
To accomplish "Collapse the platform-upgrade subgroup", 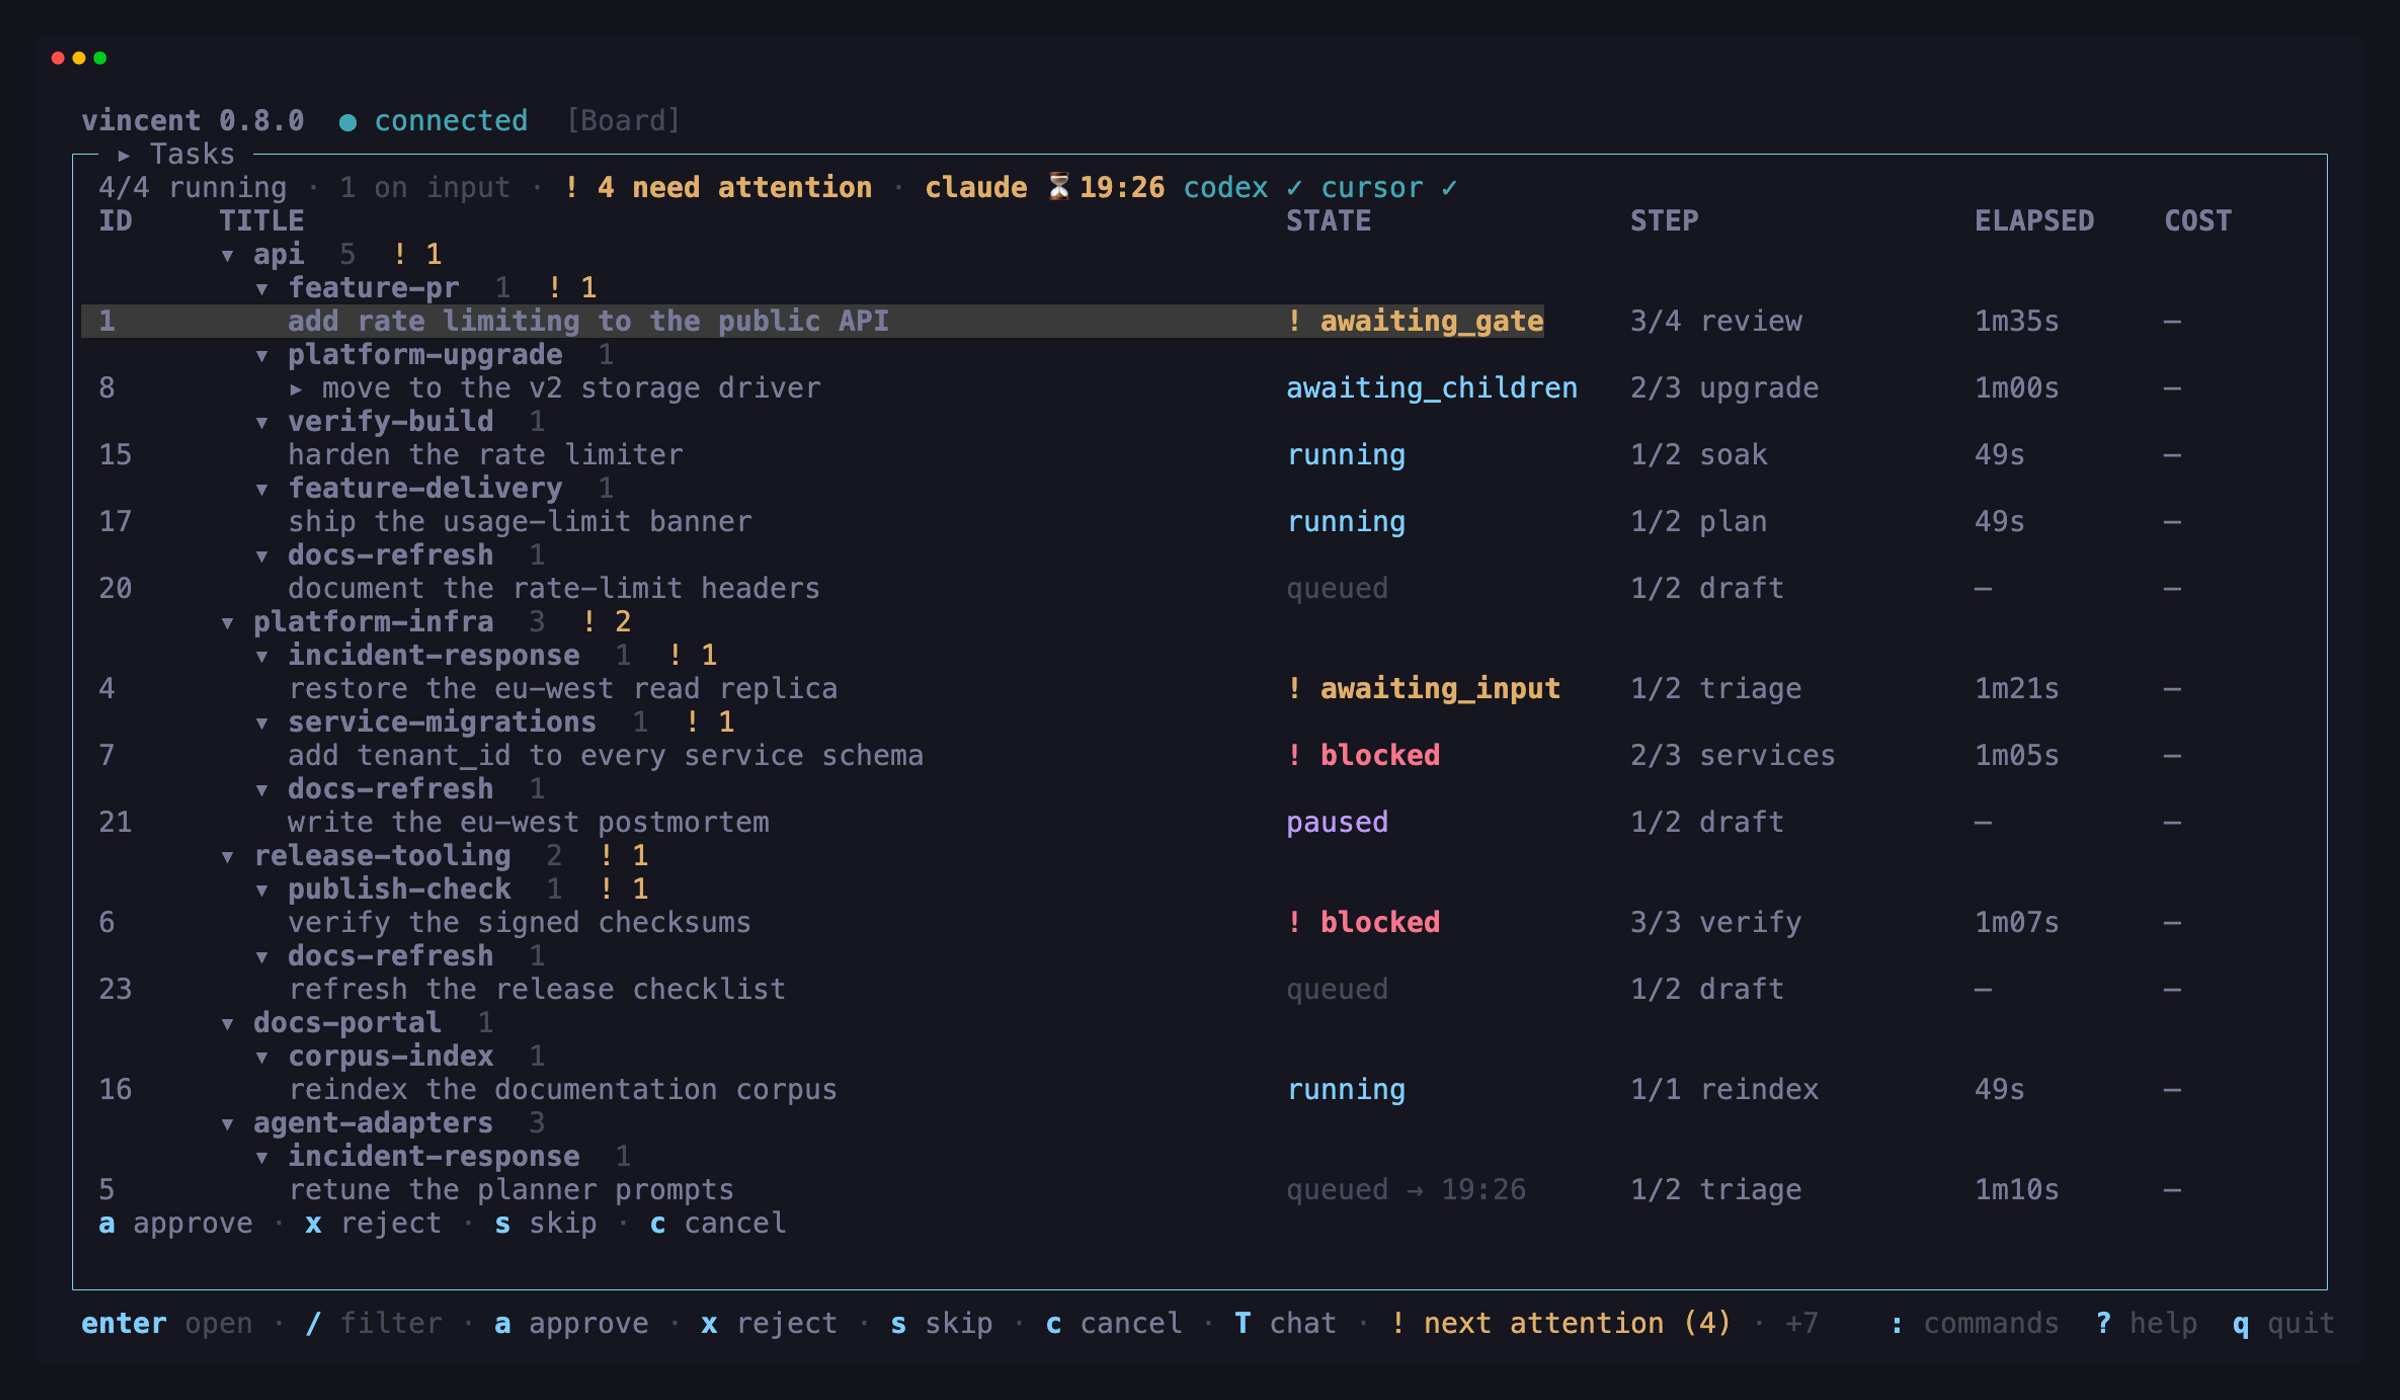I will click(x=262, y=356).
